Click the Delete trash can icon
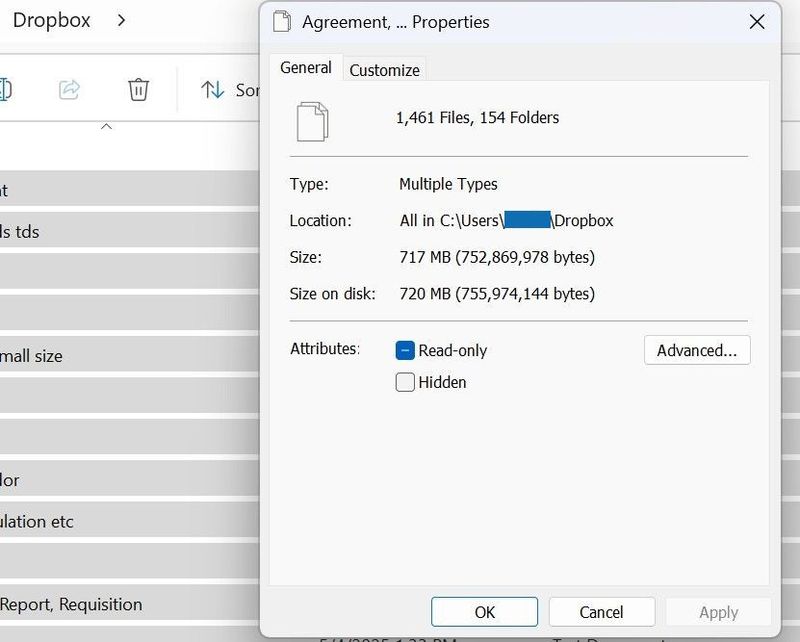This screenshot has width=800, height=642. pyautogui.click(x=138, y=90)
